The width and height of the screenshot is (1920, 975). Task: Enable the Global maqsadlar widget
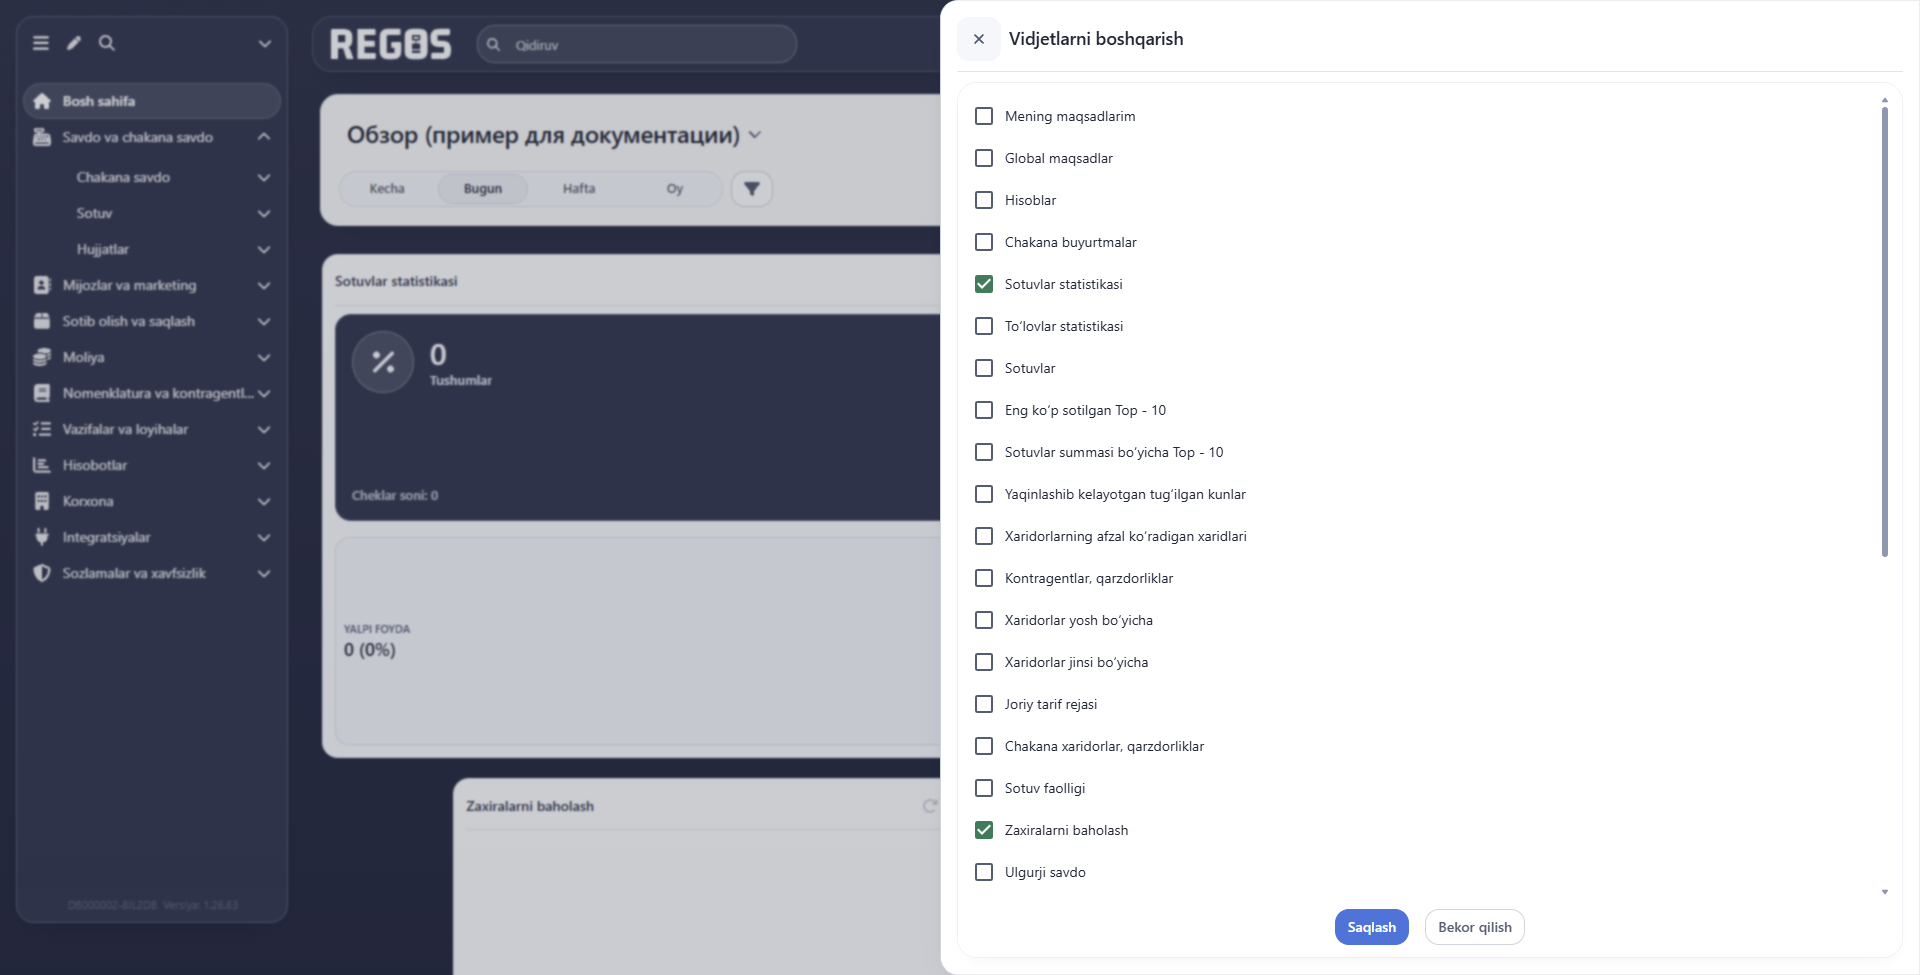[x=984, y=158]
